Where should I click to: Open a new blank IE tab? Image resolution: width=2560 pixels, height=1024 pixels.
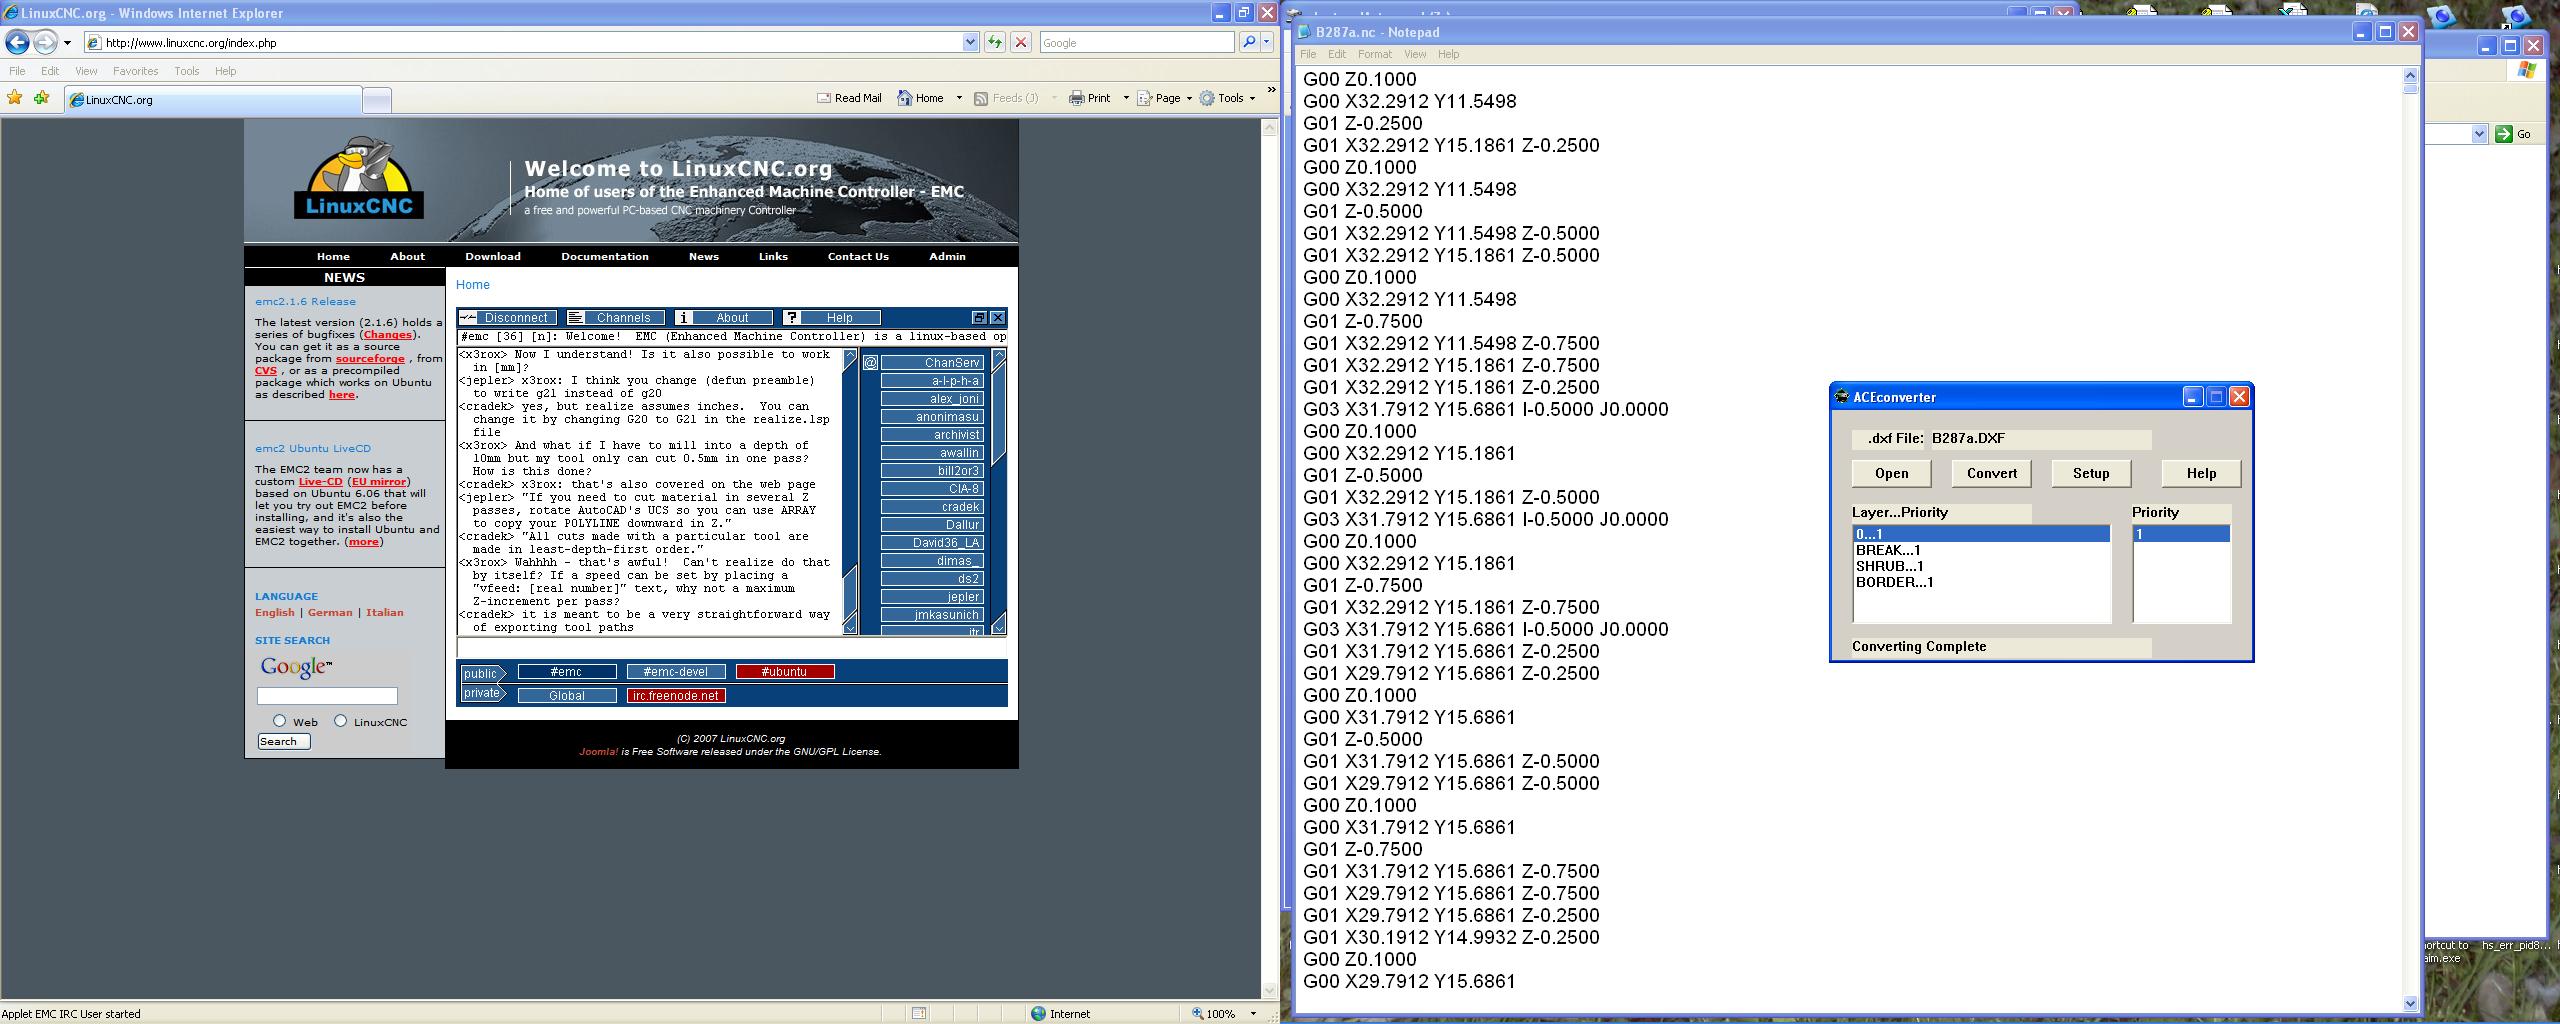coord(376,99)
